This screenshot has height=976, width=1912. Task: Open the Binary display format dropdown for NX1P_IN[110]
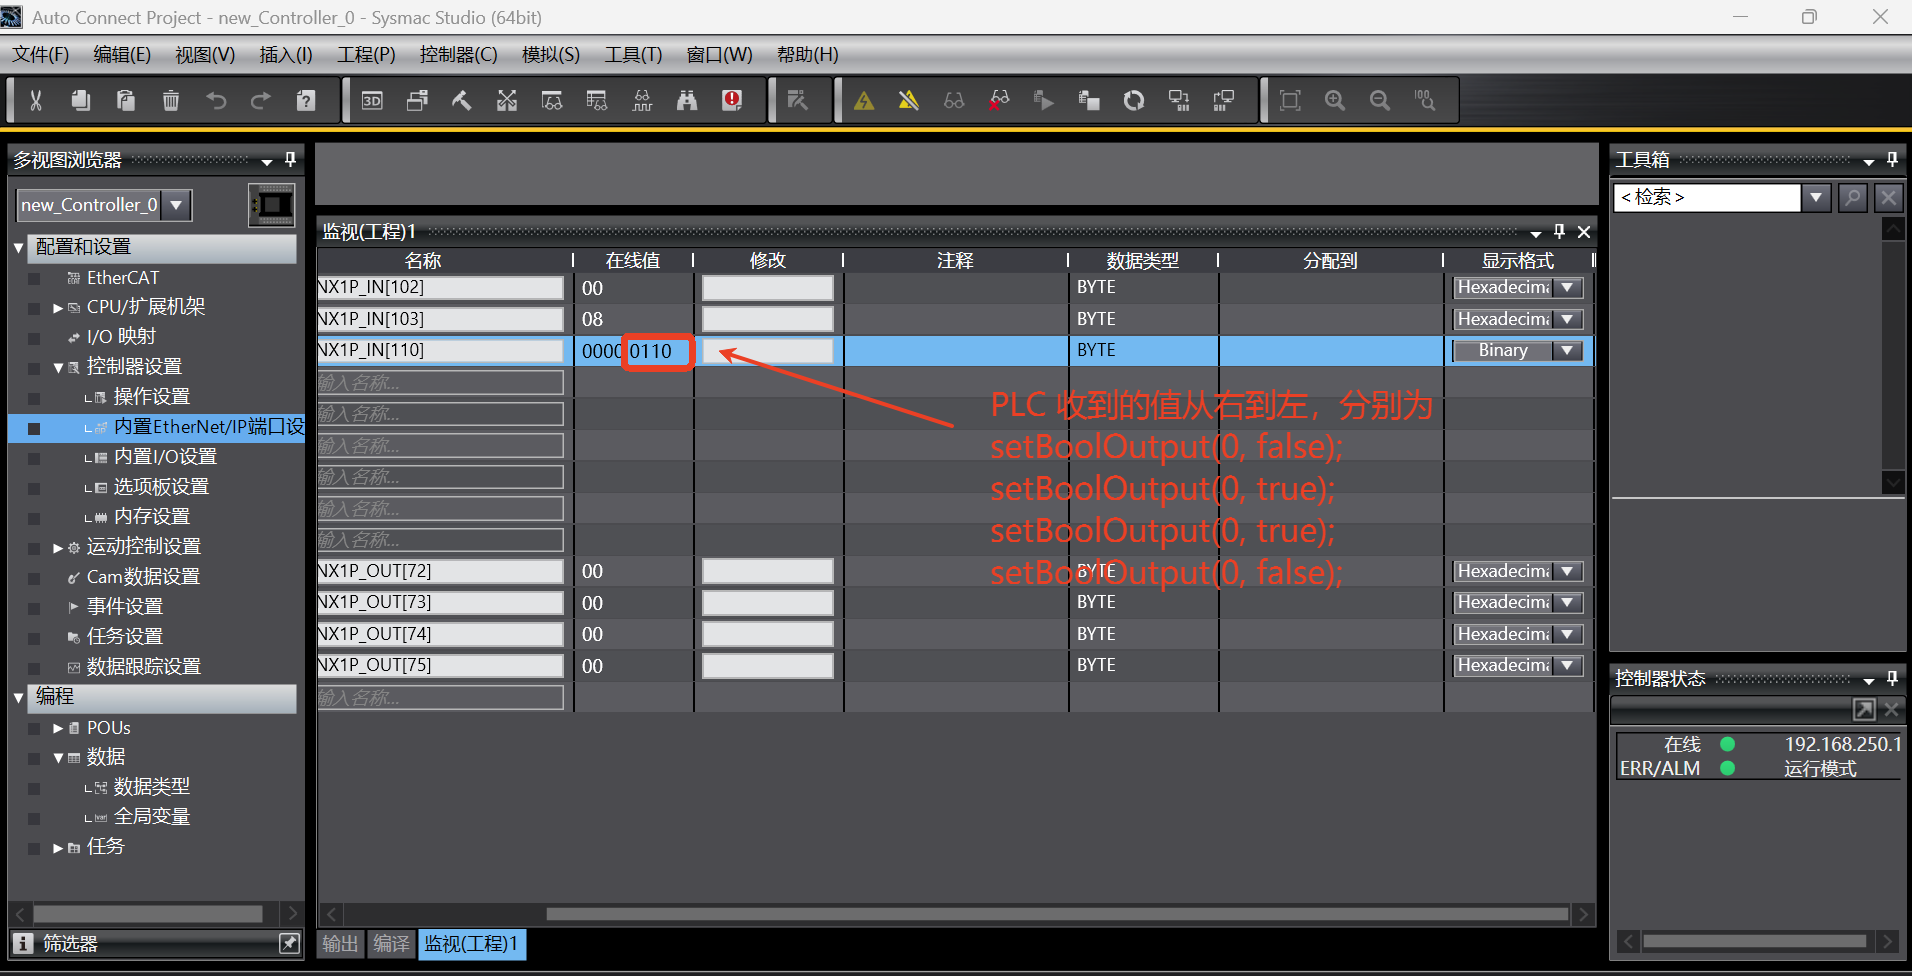1568,351
